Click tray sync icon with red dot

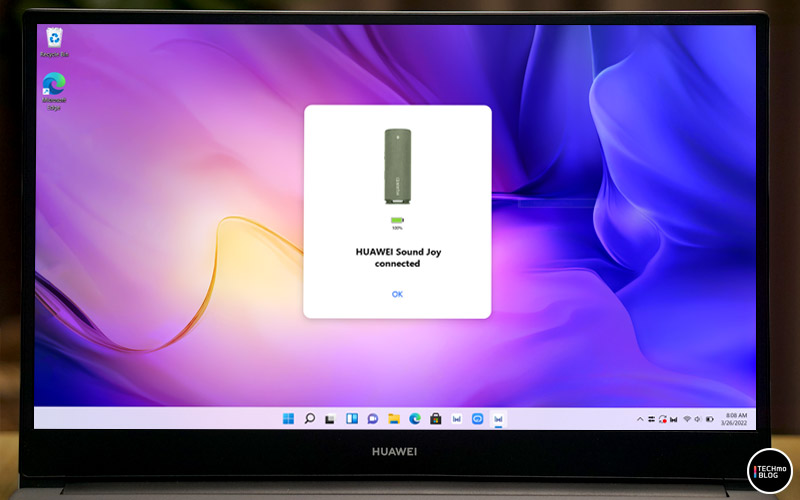click(662, 419)
